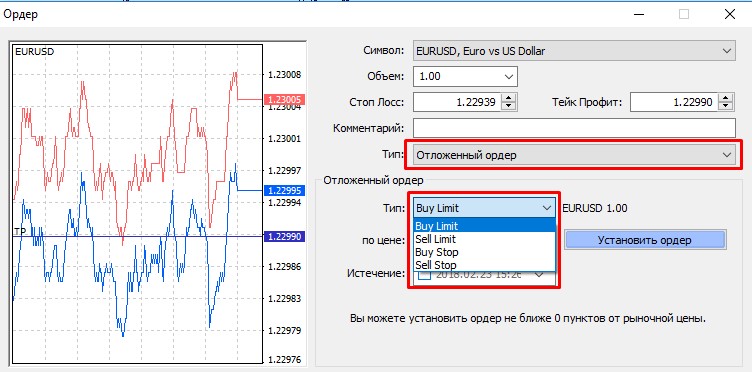Viewport: 752px width, 372px height.
Task: Click the 1.22979 axis price label
Action: (x=284, y=330)
